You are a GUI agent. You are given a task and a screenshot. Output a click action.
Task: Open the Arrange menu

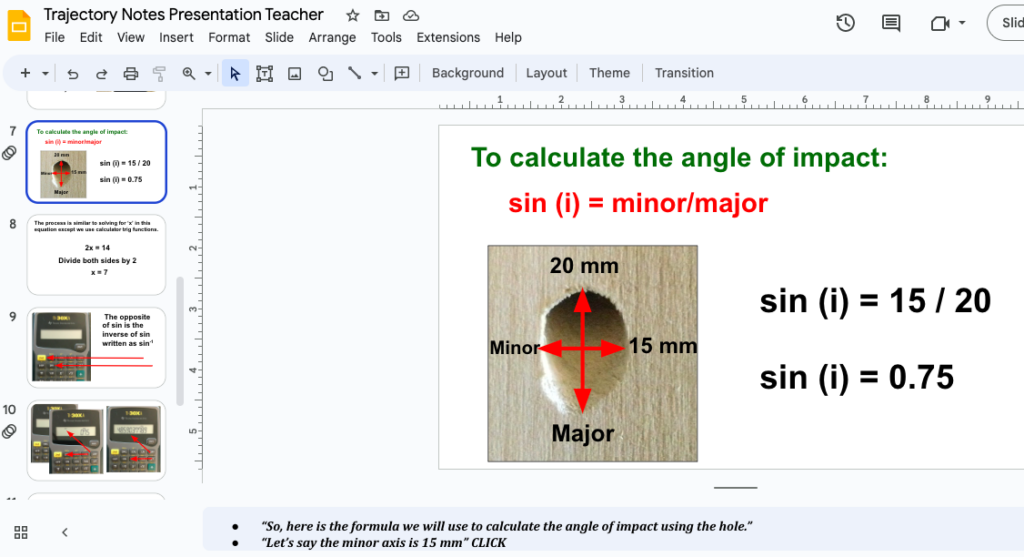[x=332, y=37]
